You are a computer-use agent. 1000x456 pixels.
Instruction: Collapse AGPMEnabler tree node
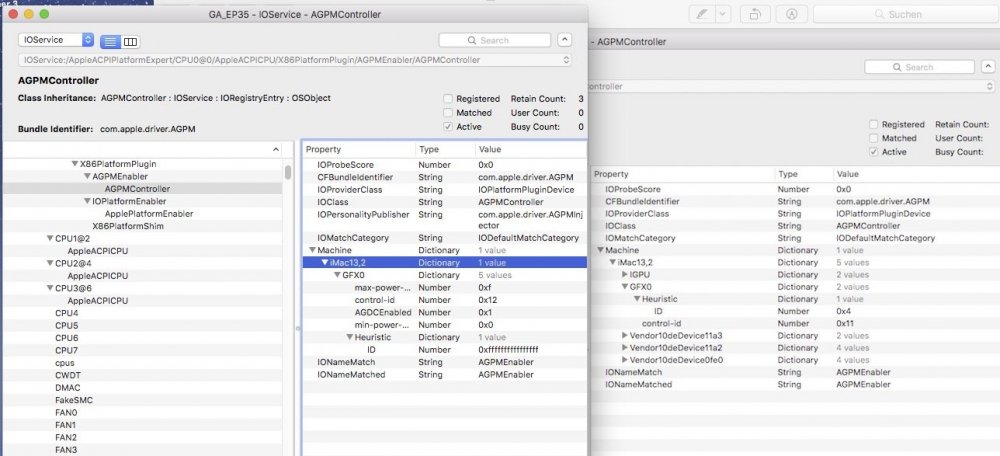(x=87, y=177)
